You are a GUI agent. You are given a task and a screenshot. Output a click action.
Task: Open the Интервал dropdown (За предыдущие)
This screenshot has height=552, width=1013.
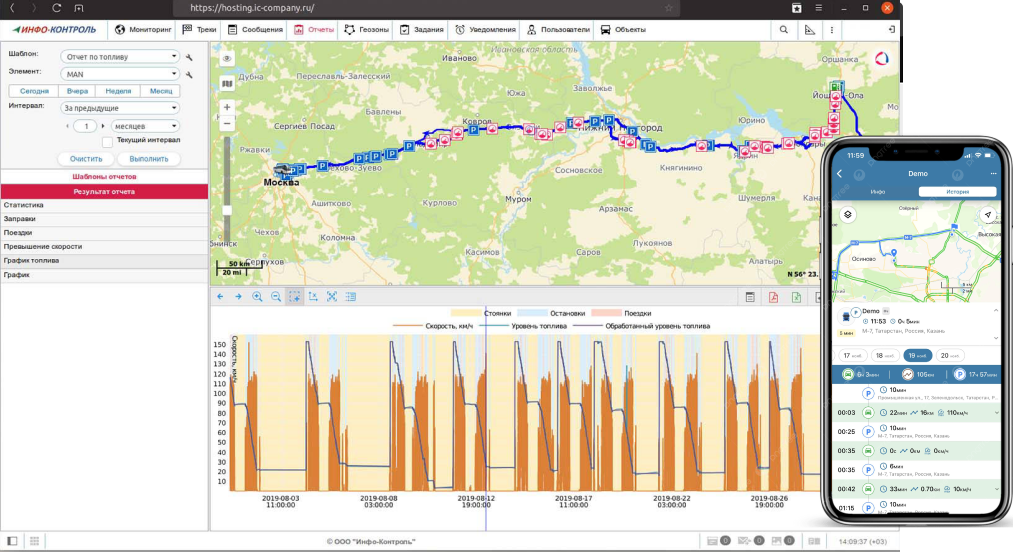point(120,108)
